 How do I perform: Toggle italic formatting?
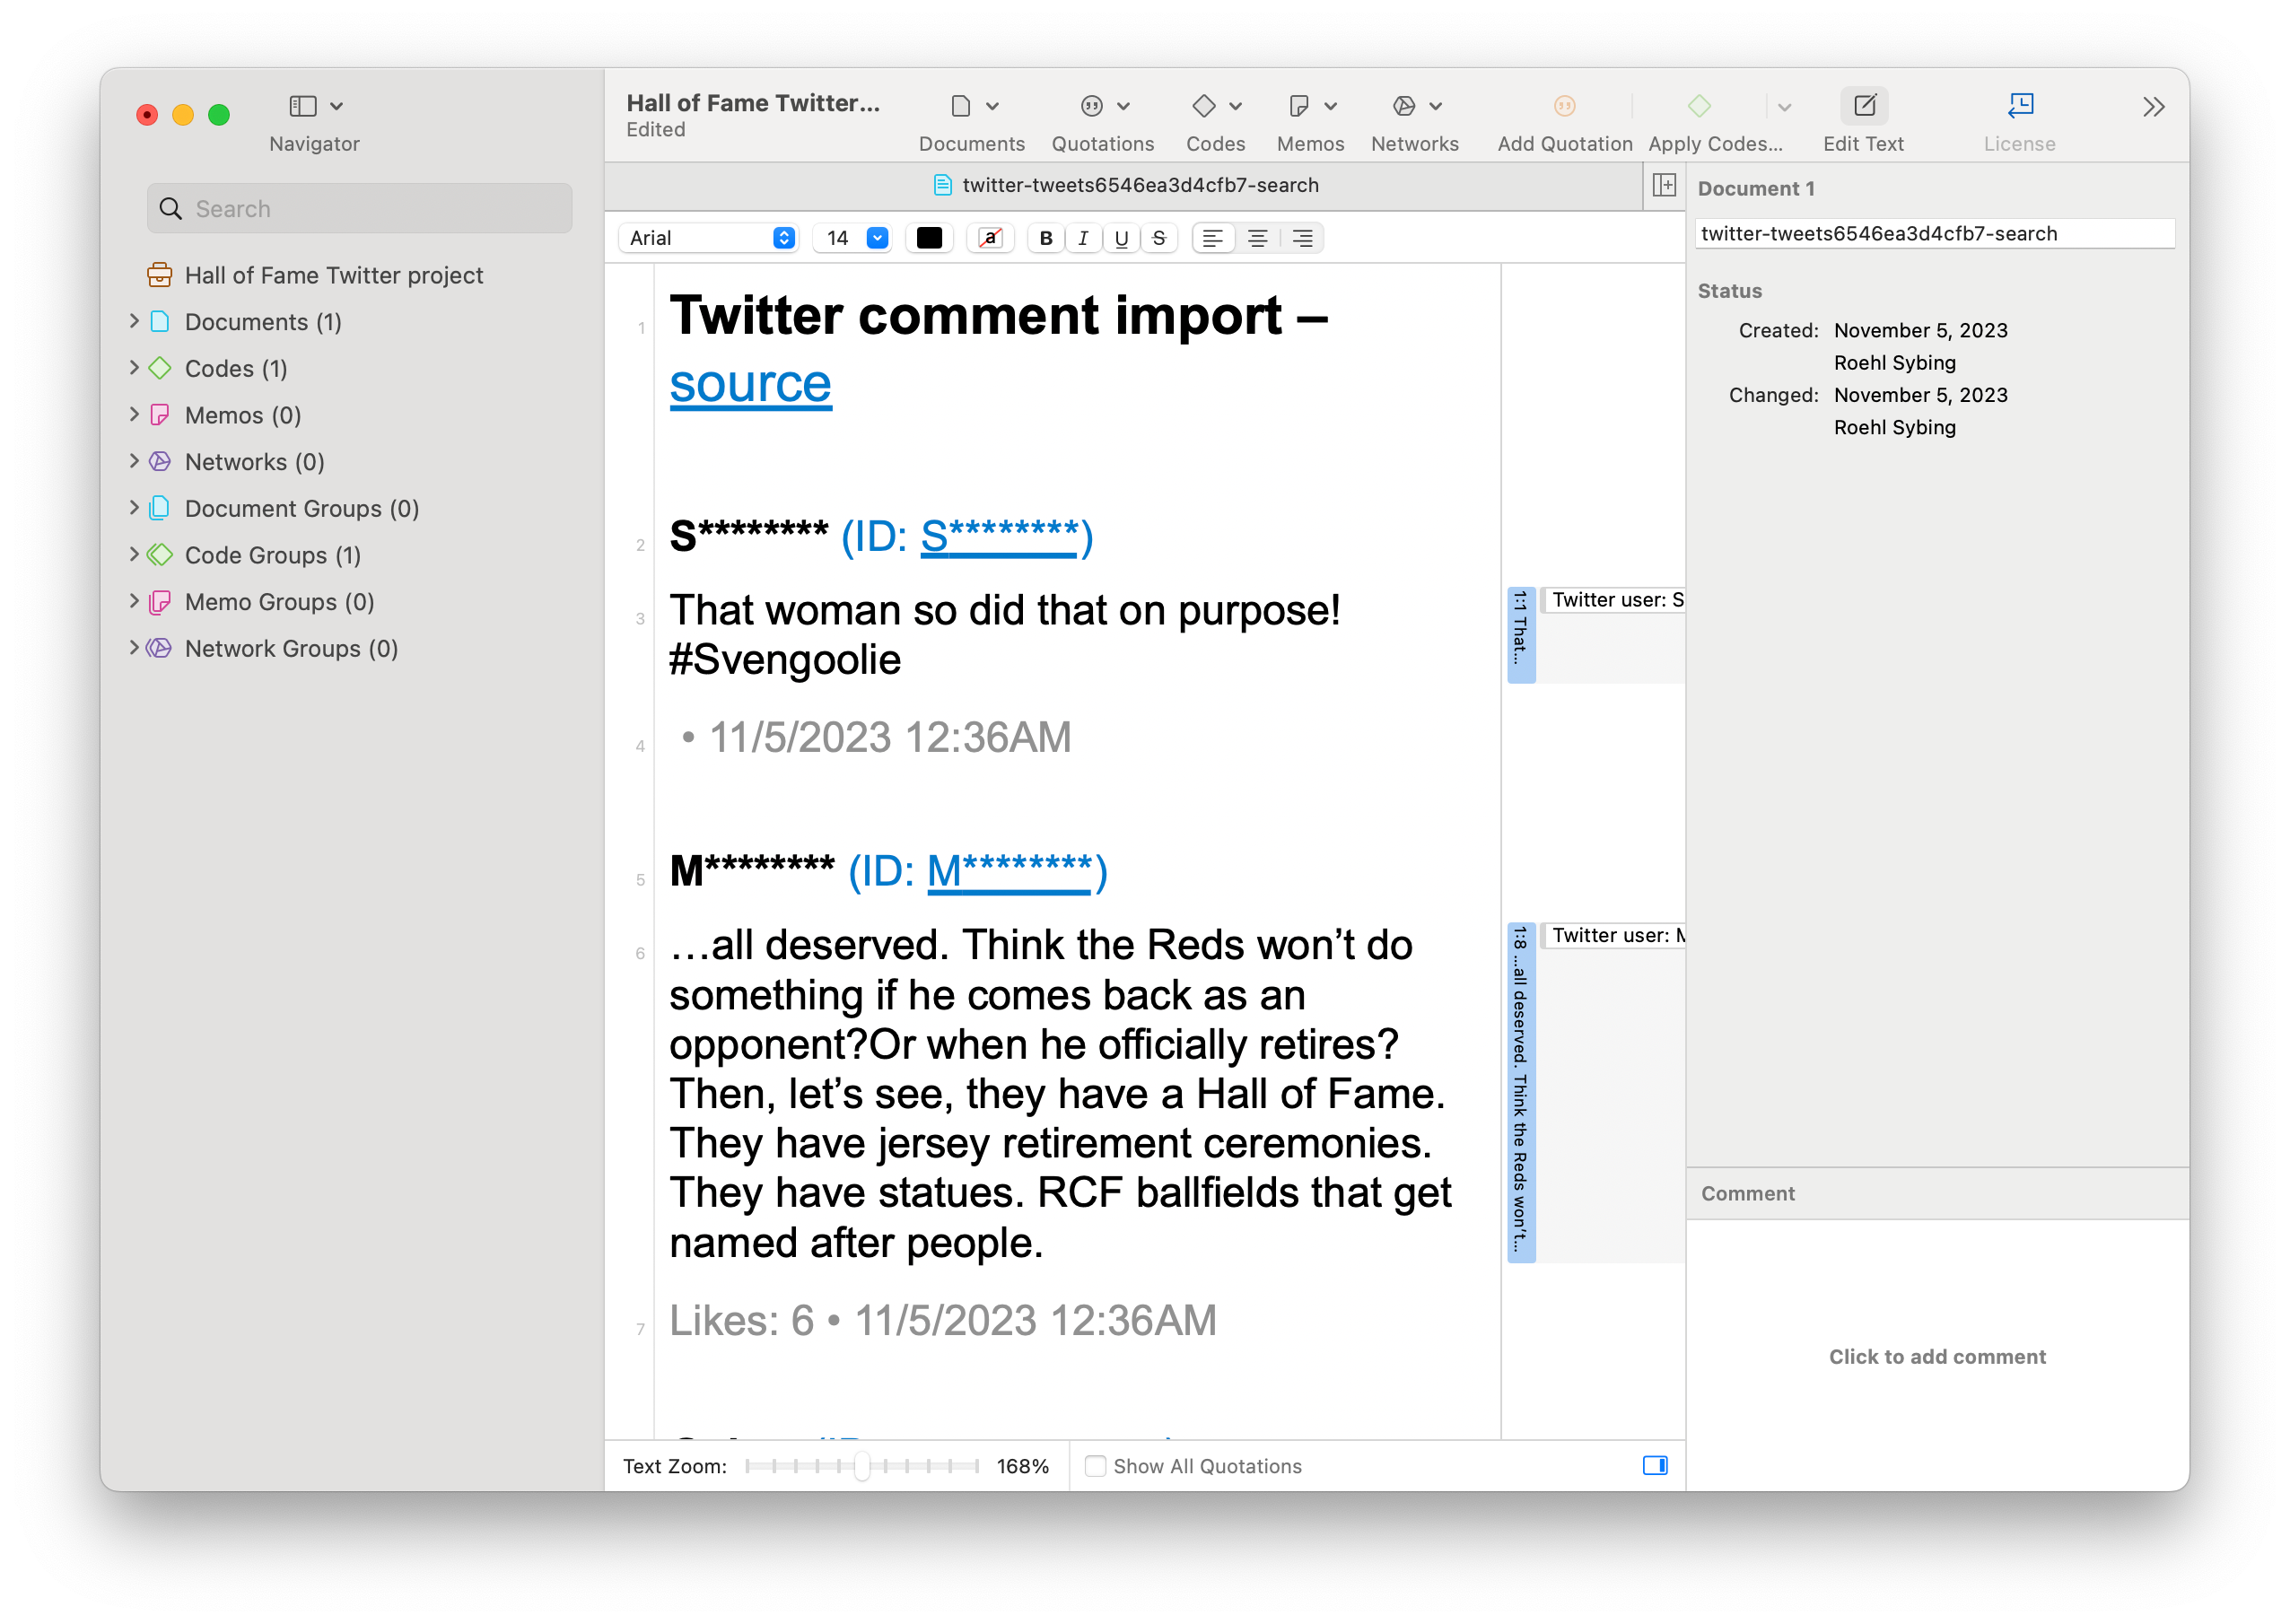tap(1083, 238)
